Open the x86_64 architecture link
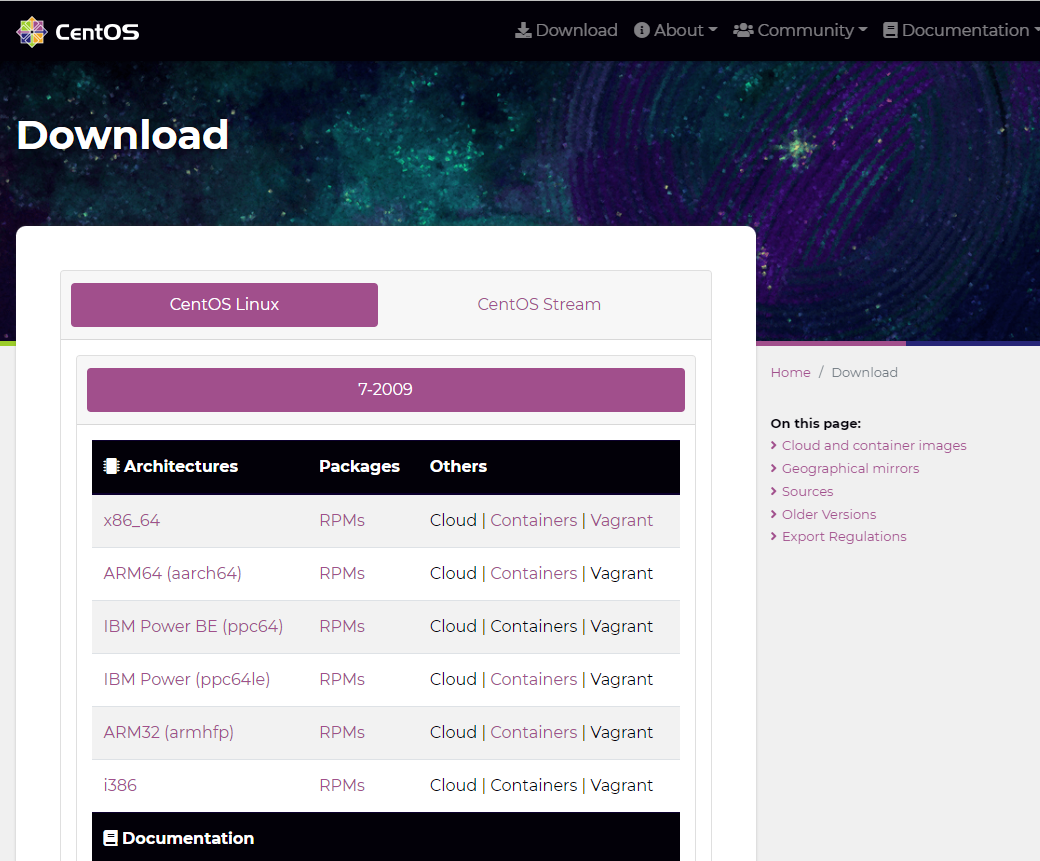The height and width of the screenshot is (861, 1040). 131,521
